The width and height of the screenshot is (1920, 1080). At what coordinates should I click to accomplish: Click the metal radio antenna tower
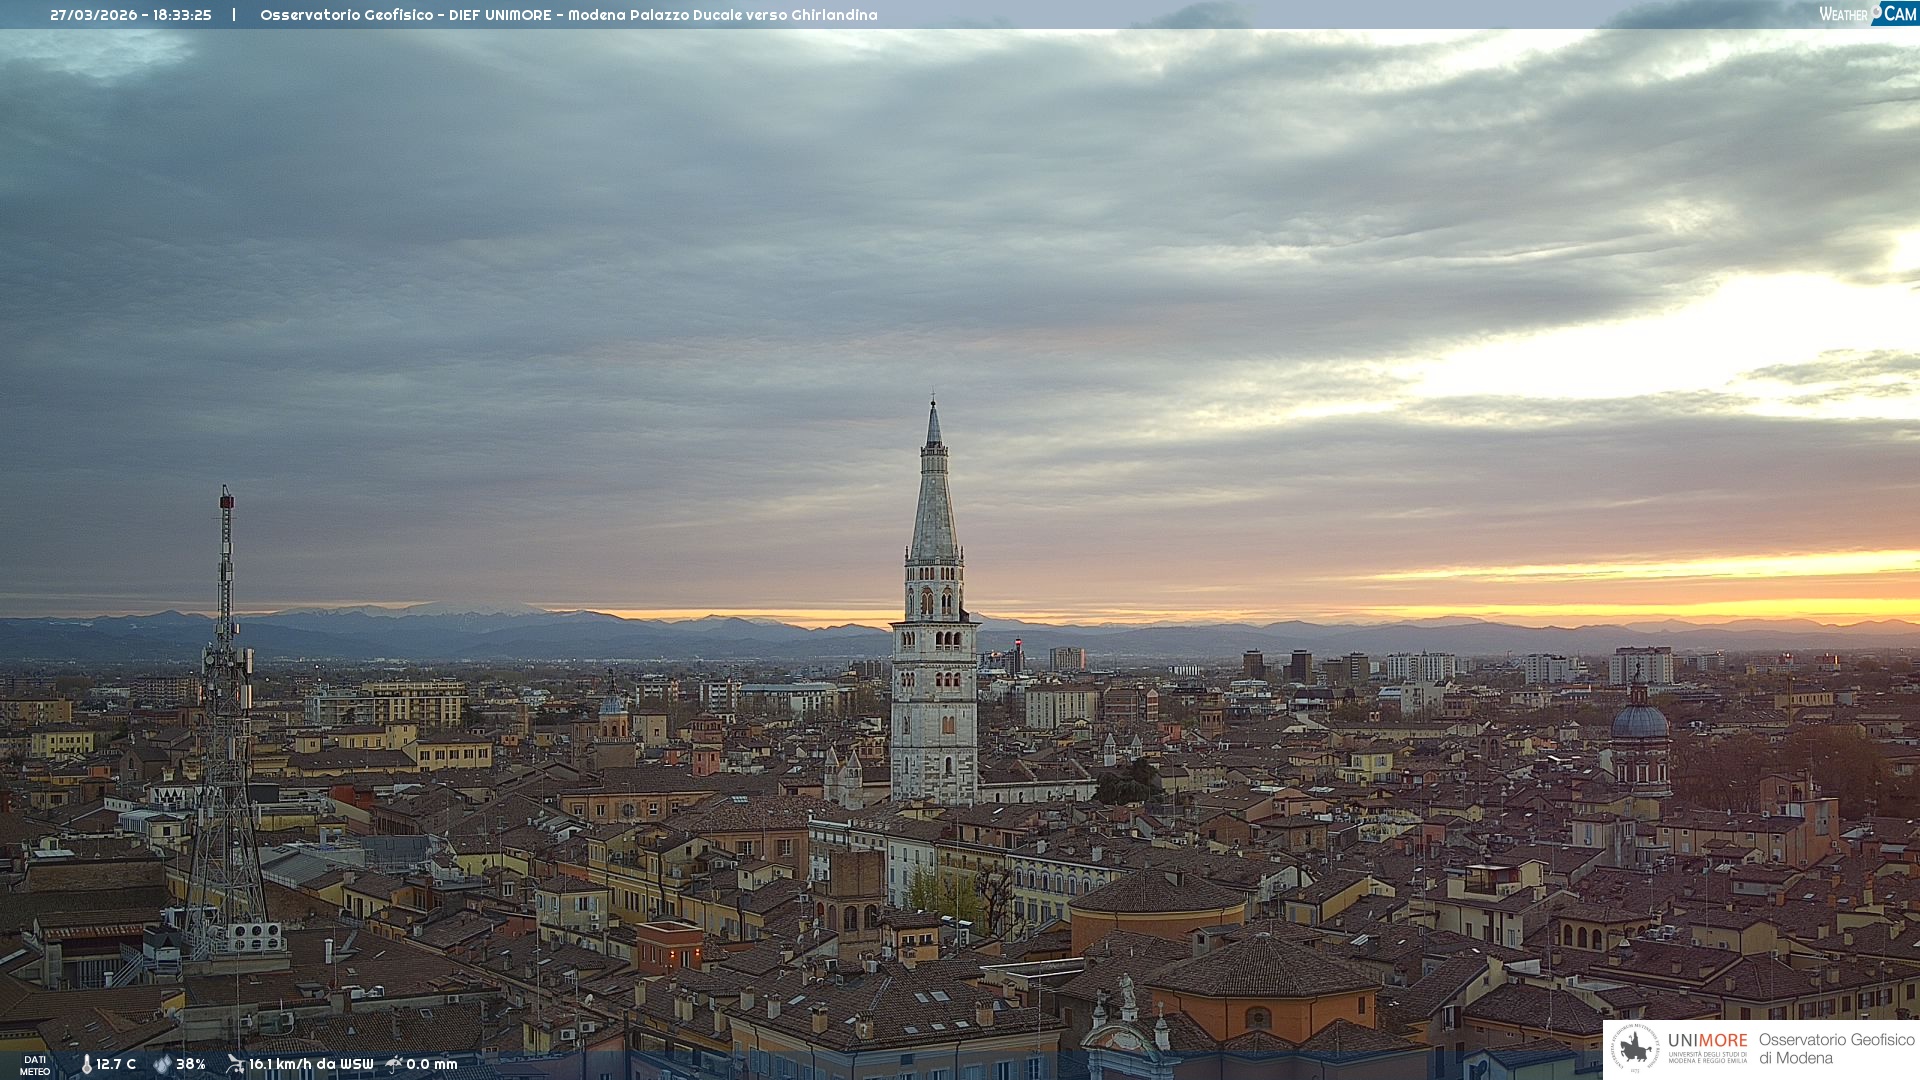pyautogui.click(x=226, y=700)
